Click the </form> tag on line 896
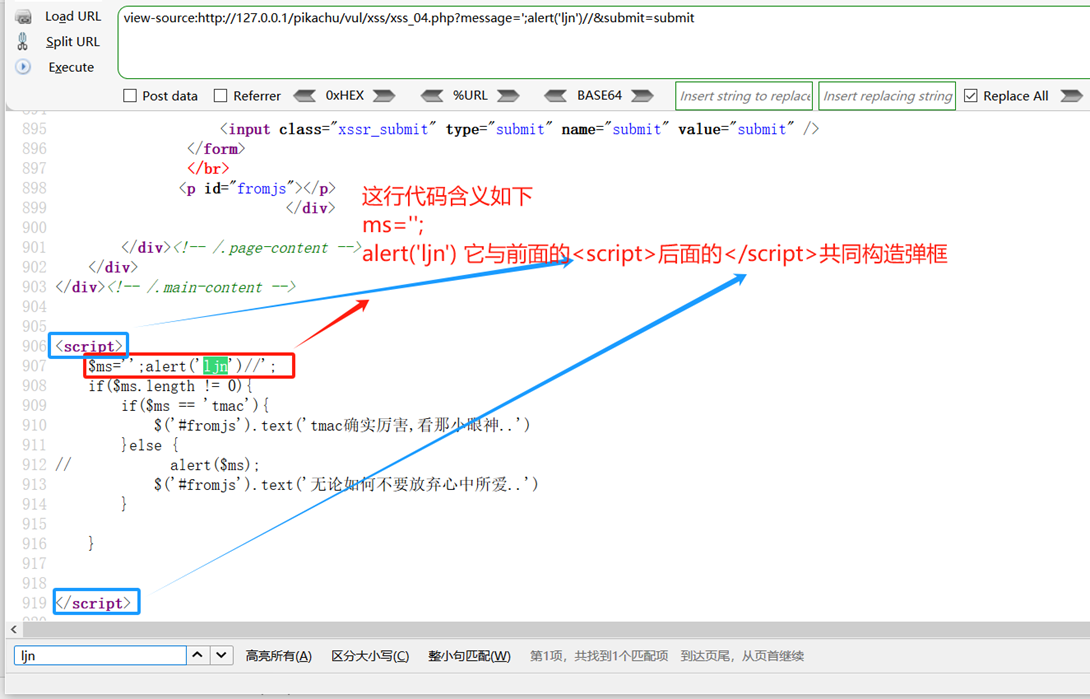Viewport: 1090px width, 699px height. pyautogui.click(x=216, y=149)
